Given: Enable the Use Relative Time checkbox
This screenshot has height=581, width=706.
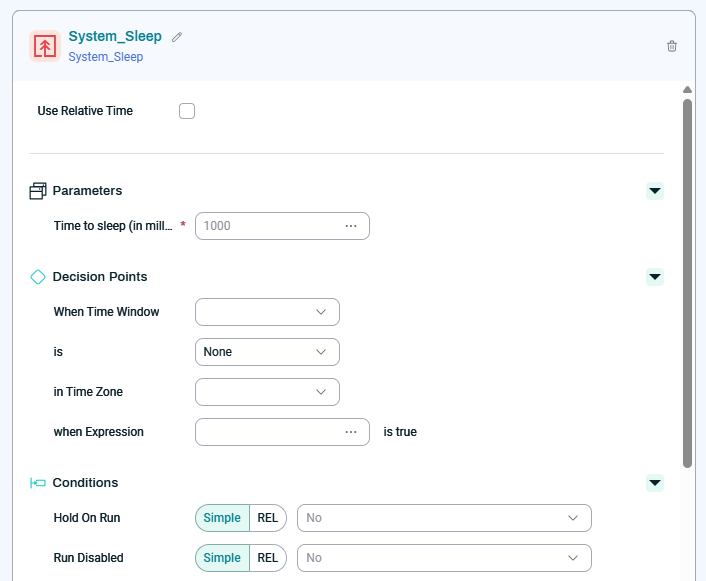Looking at the screenshot, I should tap(187, 111).
